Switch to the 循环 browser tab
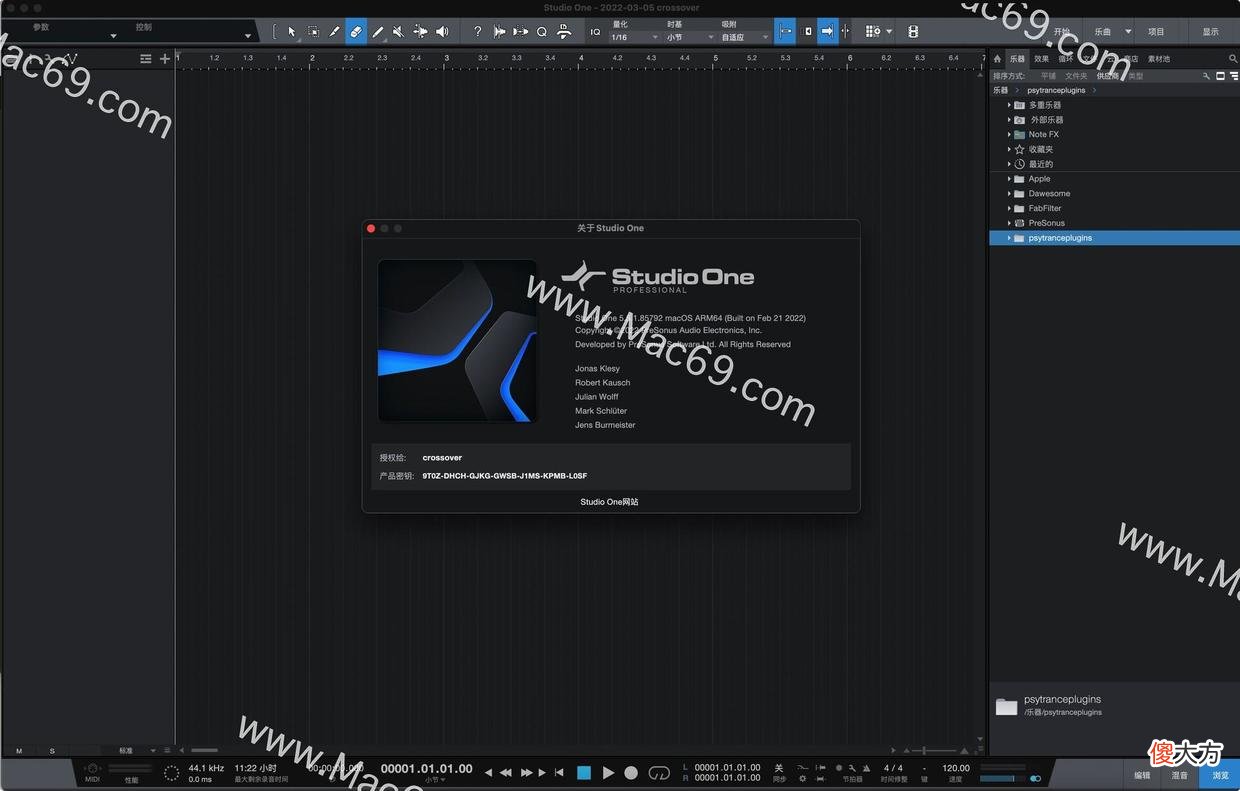The width and height of the screenshot is (1240, 791). 1066,59
